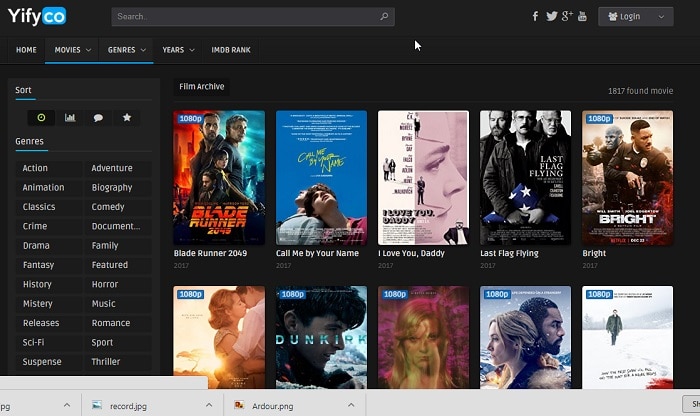
Task: Filter by Family genre
Action: (x=118, y=245)
